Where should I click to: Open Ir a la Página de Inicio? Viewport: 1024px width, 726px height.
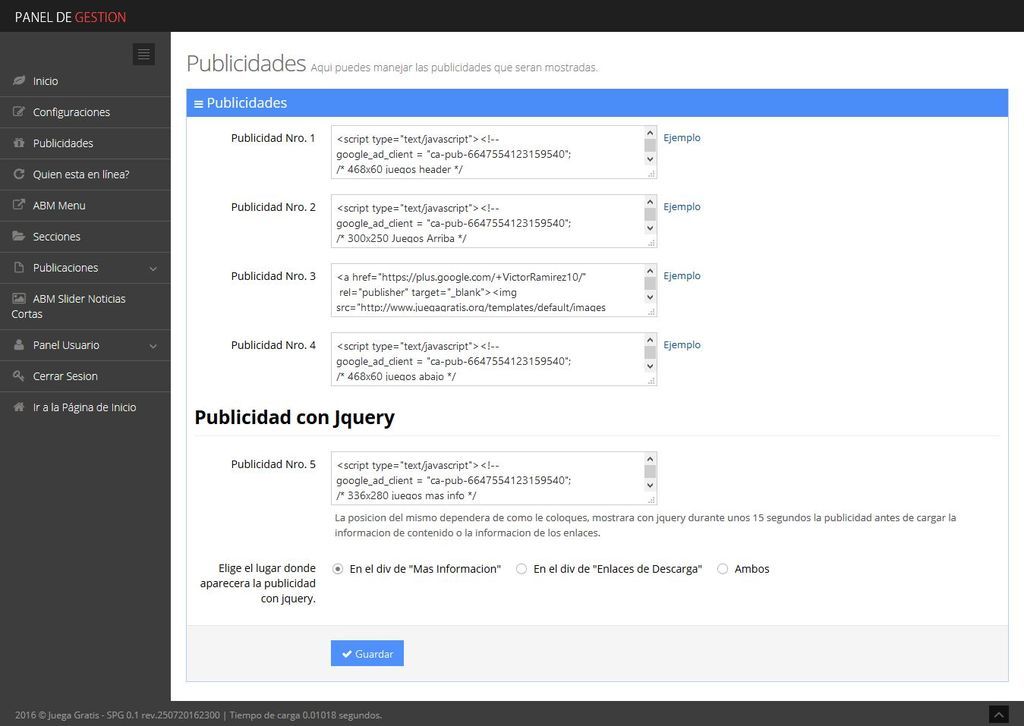85,407
